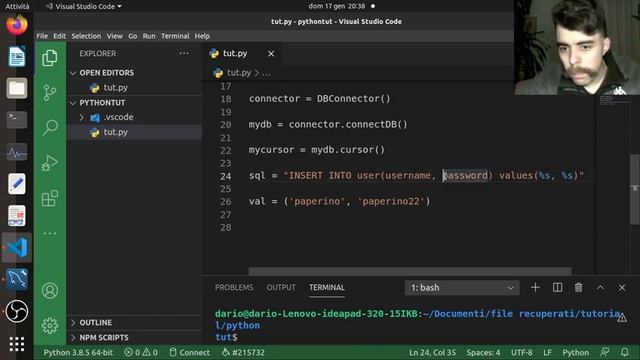Open Explorer views and more actions
640x360 pixels.
point(184,53)
